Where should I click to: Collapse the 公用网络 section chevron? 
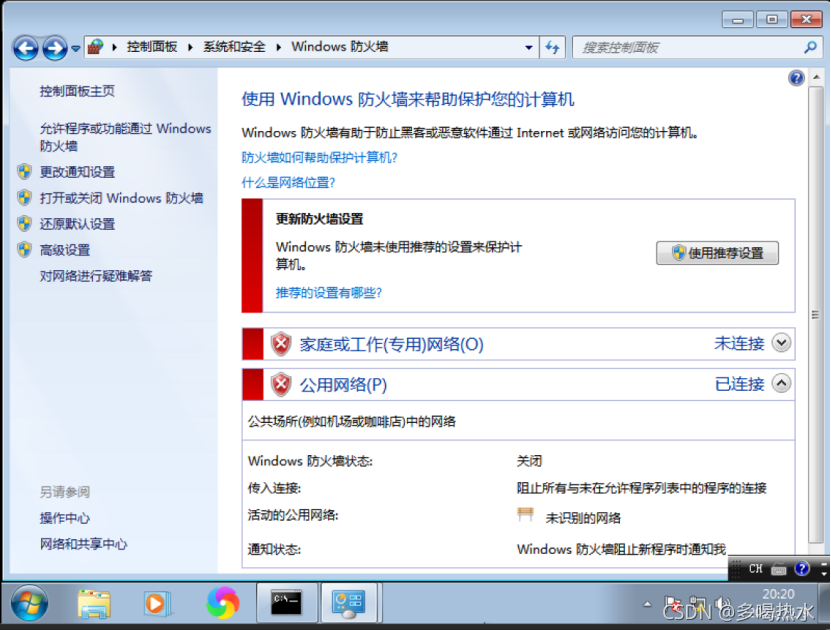(781, 383)
